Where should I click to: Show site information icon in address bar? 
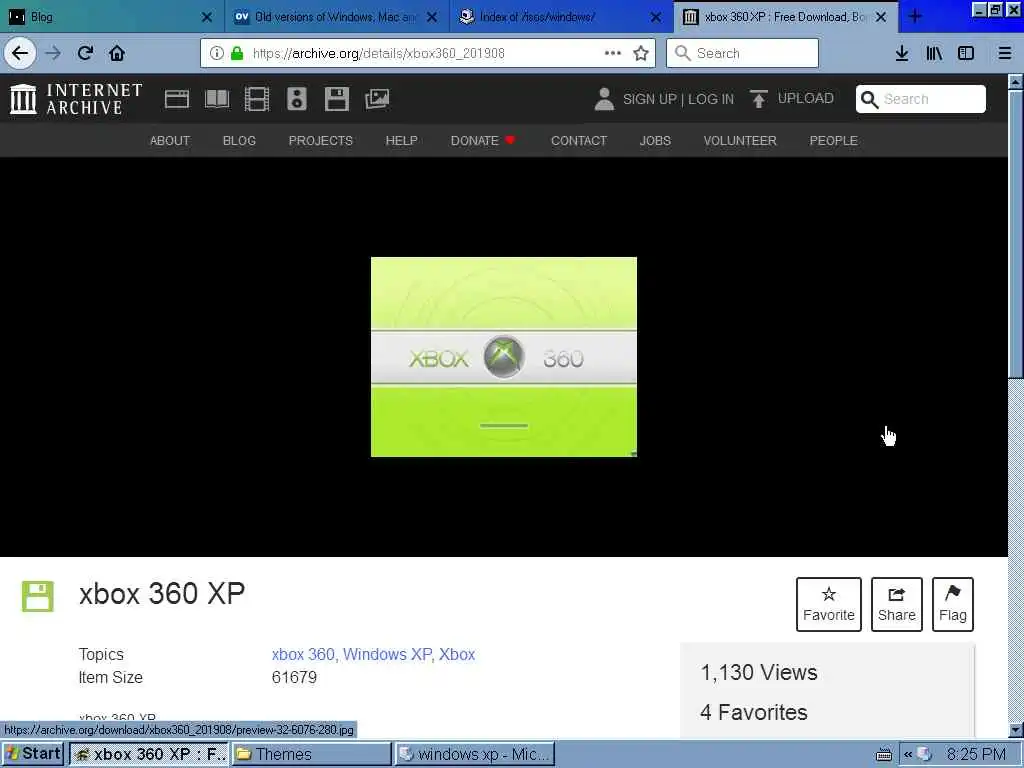(217, 53)
